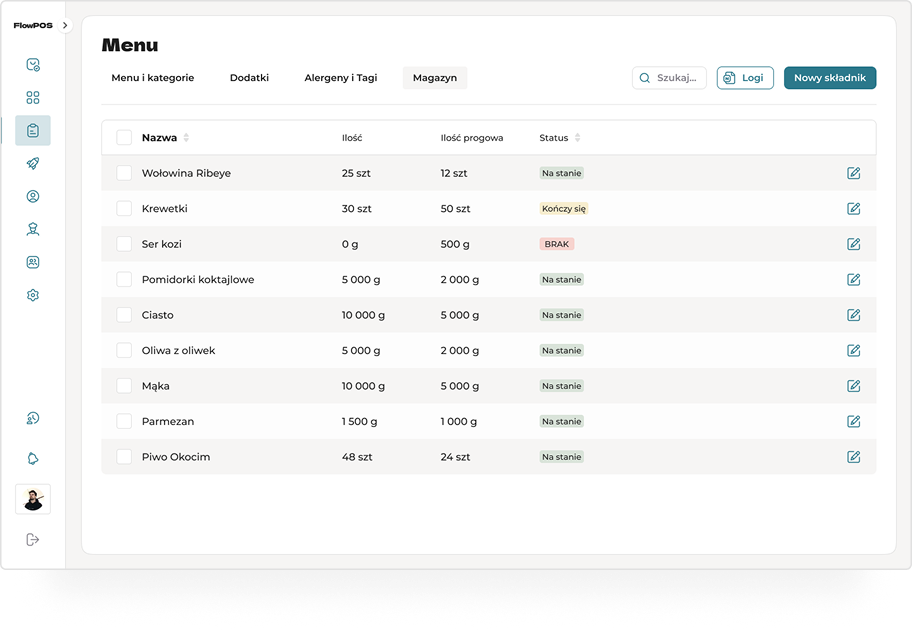Click the Szukaj search field
Screen dimensions: 912x630
coord(670,78)
